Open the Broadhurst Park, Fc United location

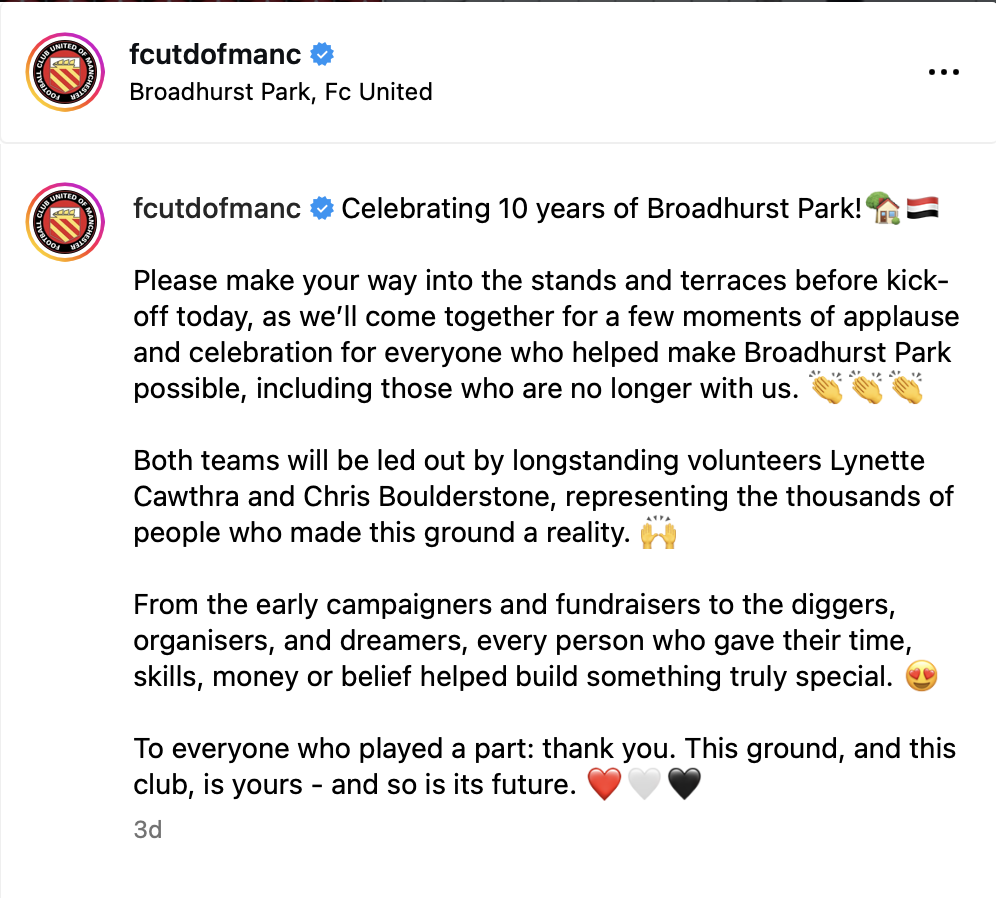coord(281,92)
